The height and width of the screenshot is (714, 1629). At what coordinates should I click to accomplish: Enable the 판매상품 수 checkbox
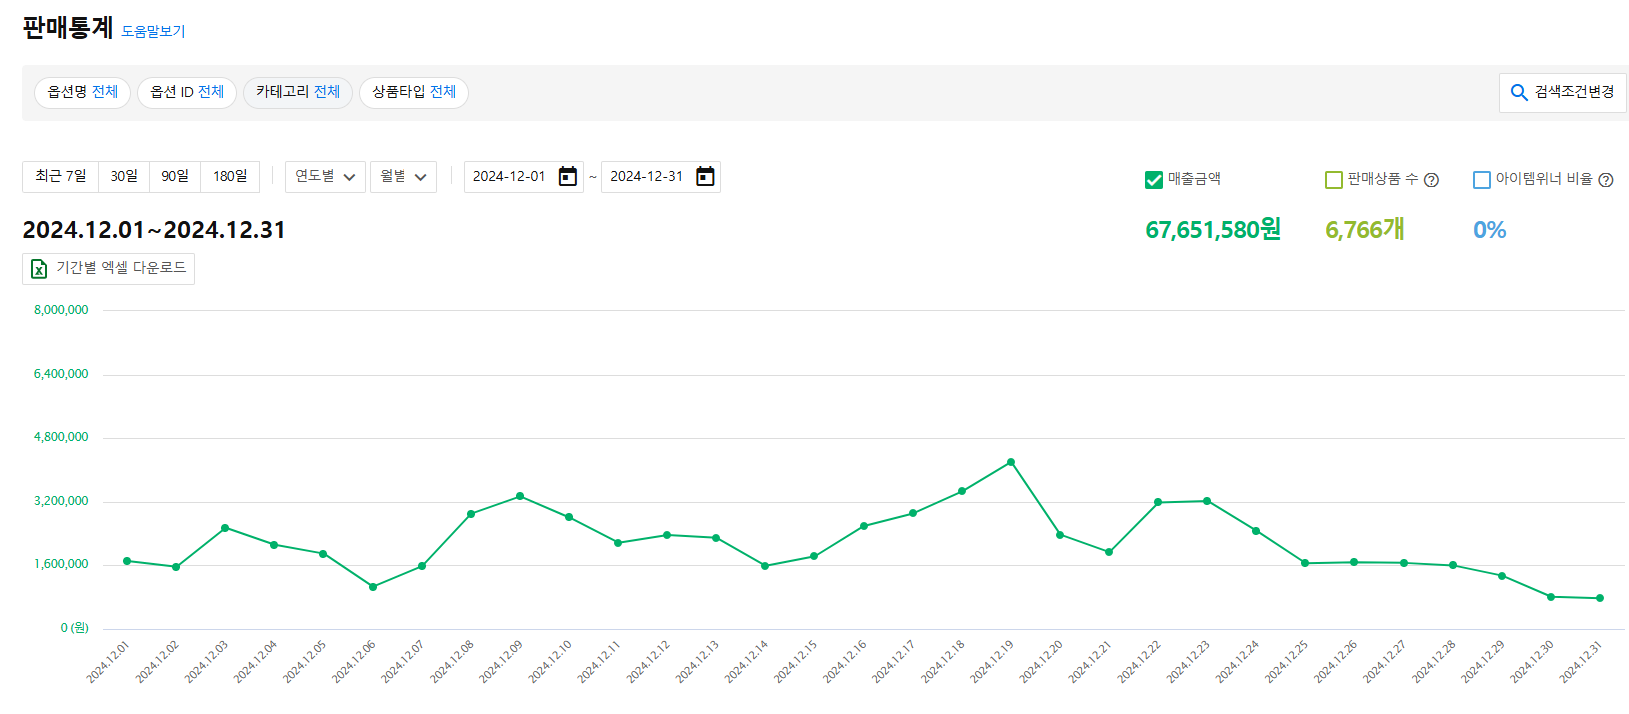[x=1333, y=180]
